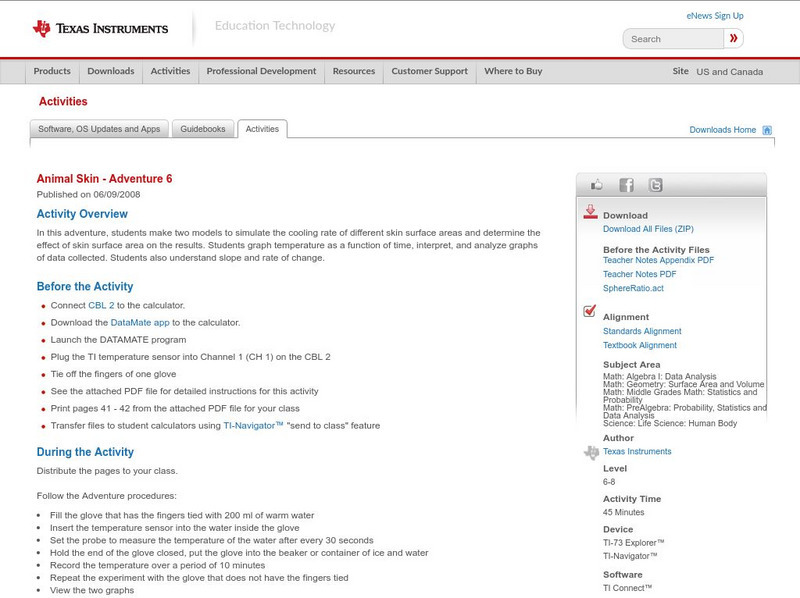The height and width of the screenshot is (598, 800).
Task: Share the activity on Twitter
Action: tap(655, 183)
